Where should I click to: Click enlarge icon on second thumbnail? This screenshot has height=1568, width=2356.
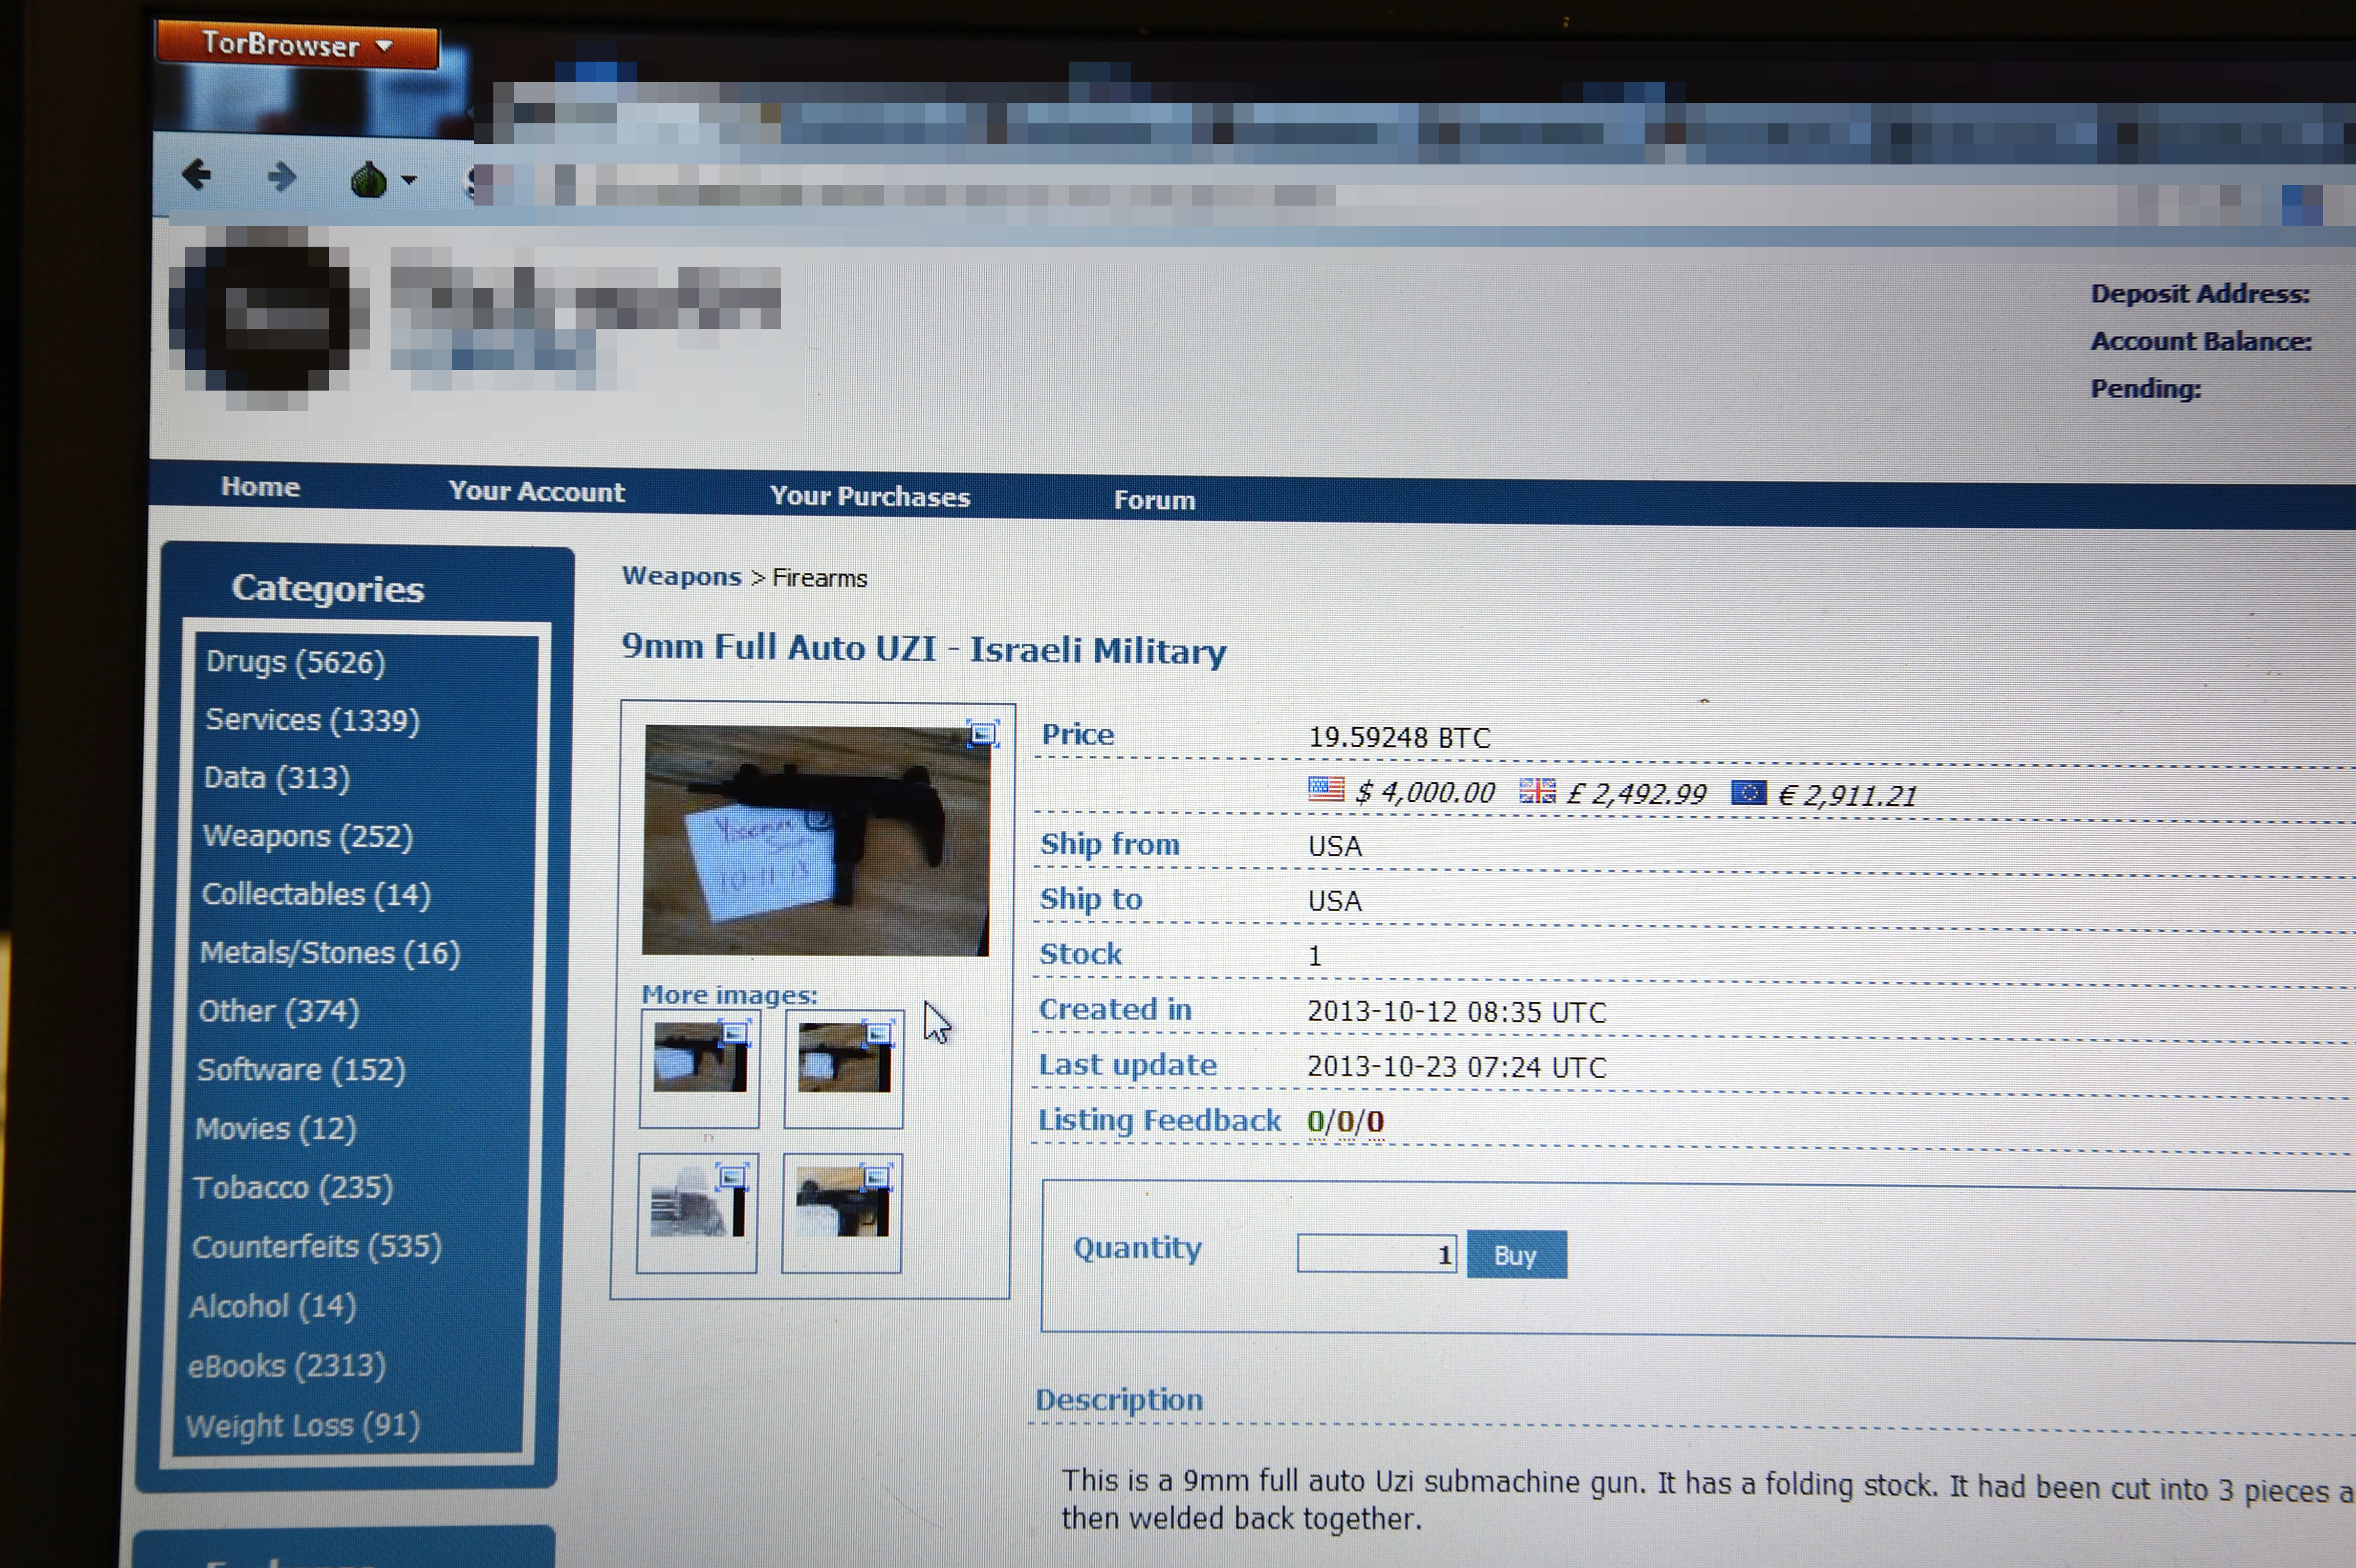click(878, 1033)
